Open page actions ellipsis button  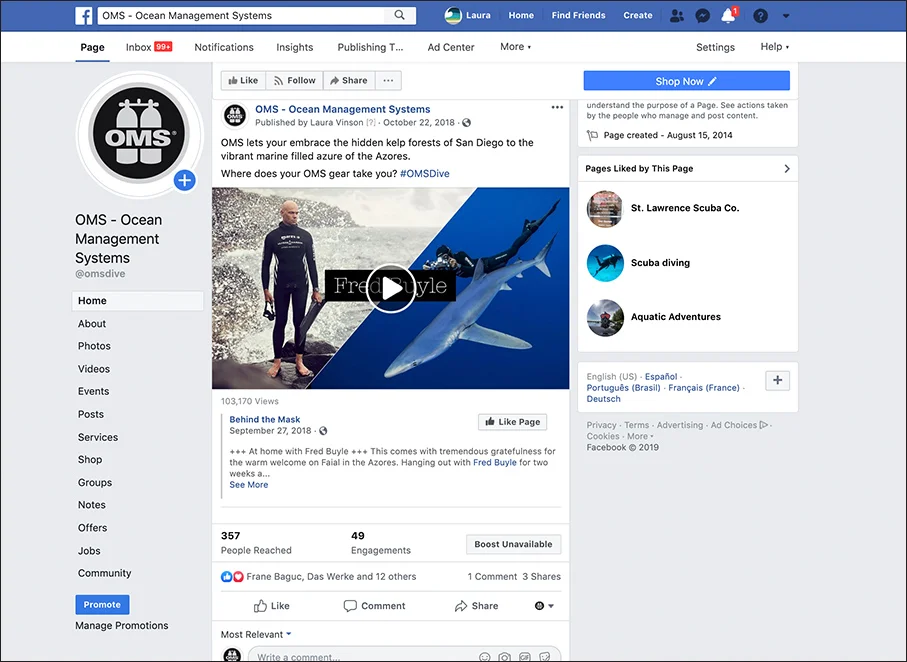388,80
